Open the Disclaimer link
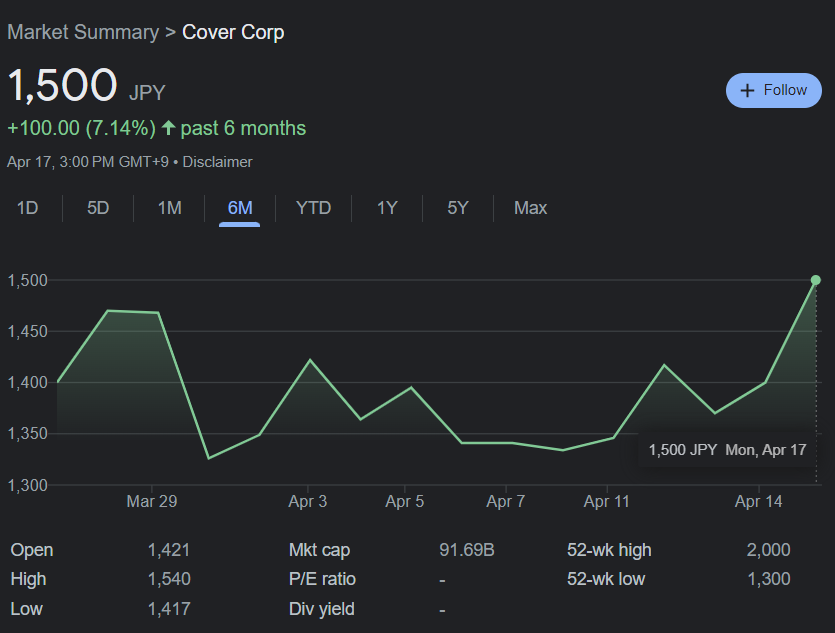 [217, 162]
